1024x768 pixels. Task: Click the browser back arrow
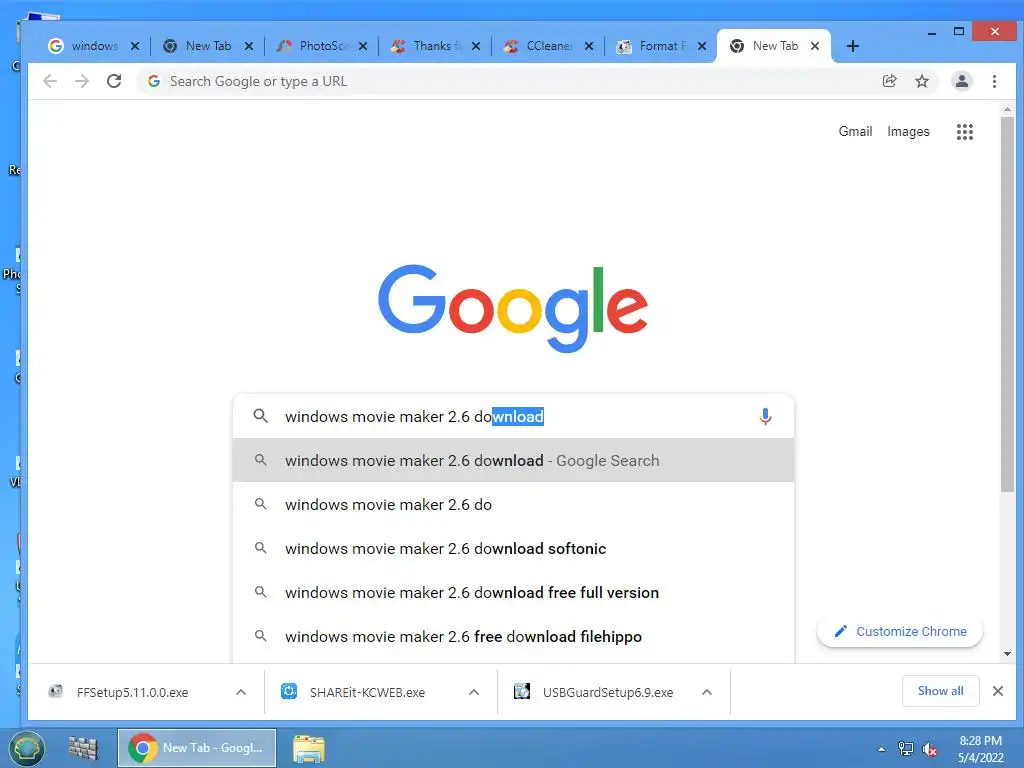coord(50,81)
